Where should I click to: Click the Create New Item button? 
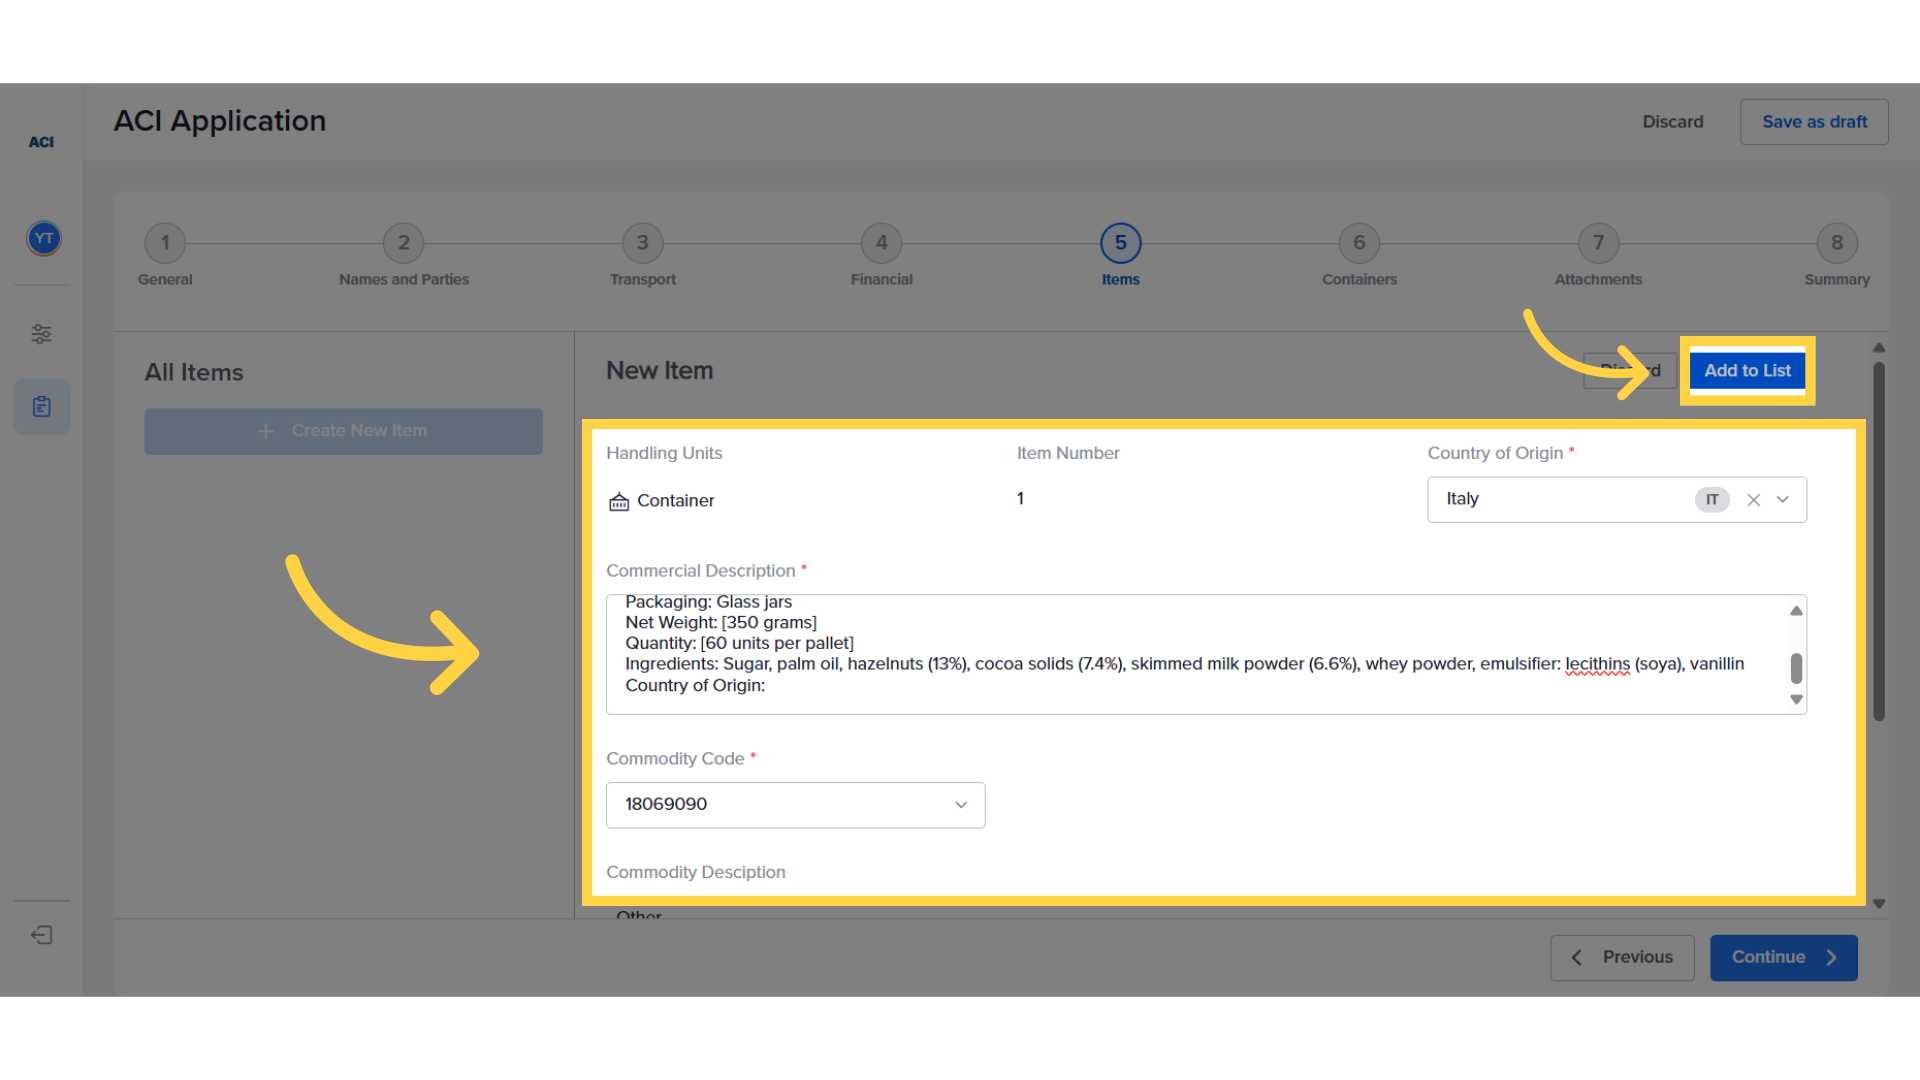coord(343,431)
